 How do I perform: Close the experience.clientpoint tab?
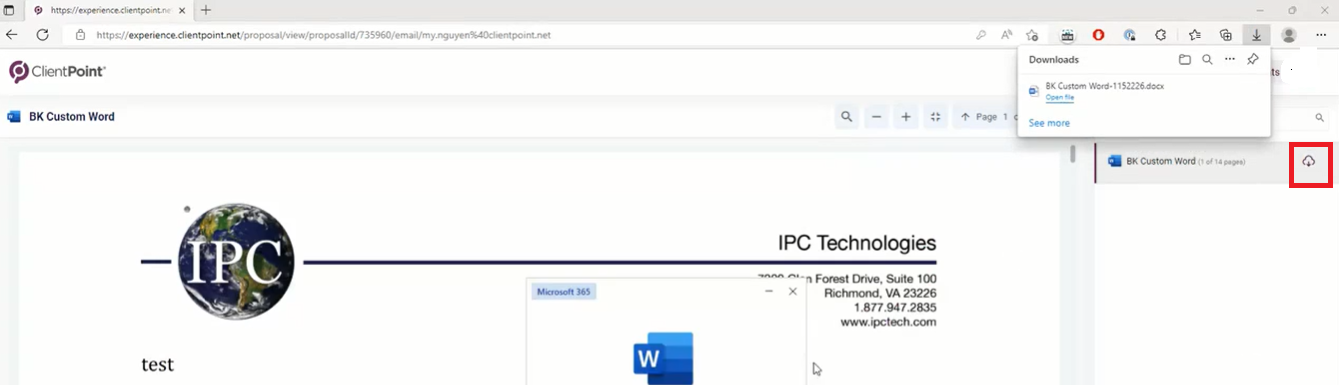point(181,10)
